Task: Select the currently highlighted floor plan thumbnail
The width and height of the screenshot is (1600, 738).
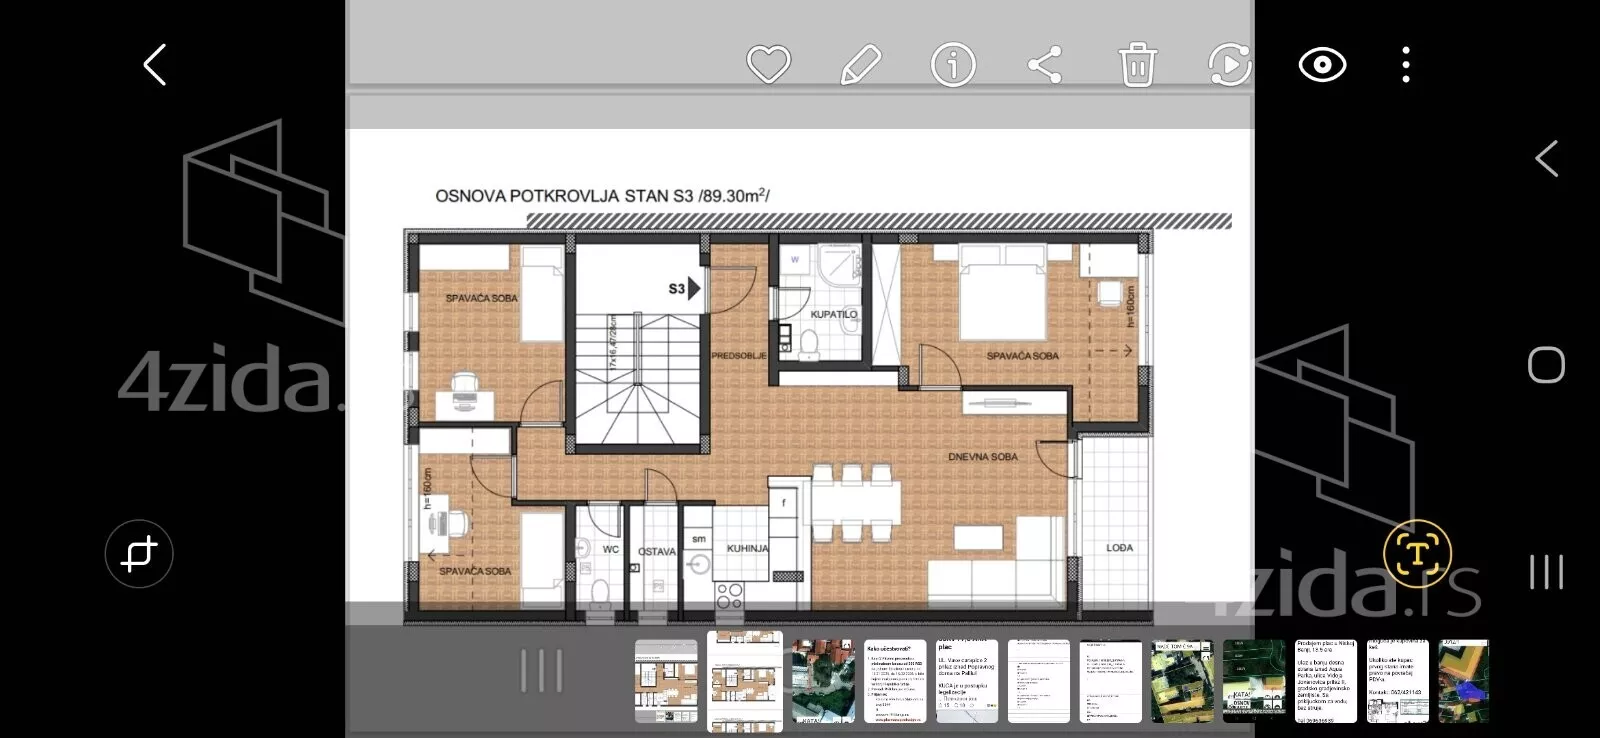Action: coord(744,681)
